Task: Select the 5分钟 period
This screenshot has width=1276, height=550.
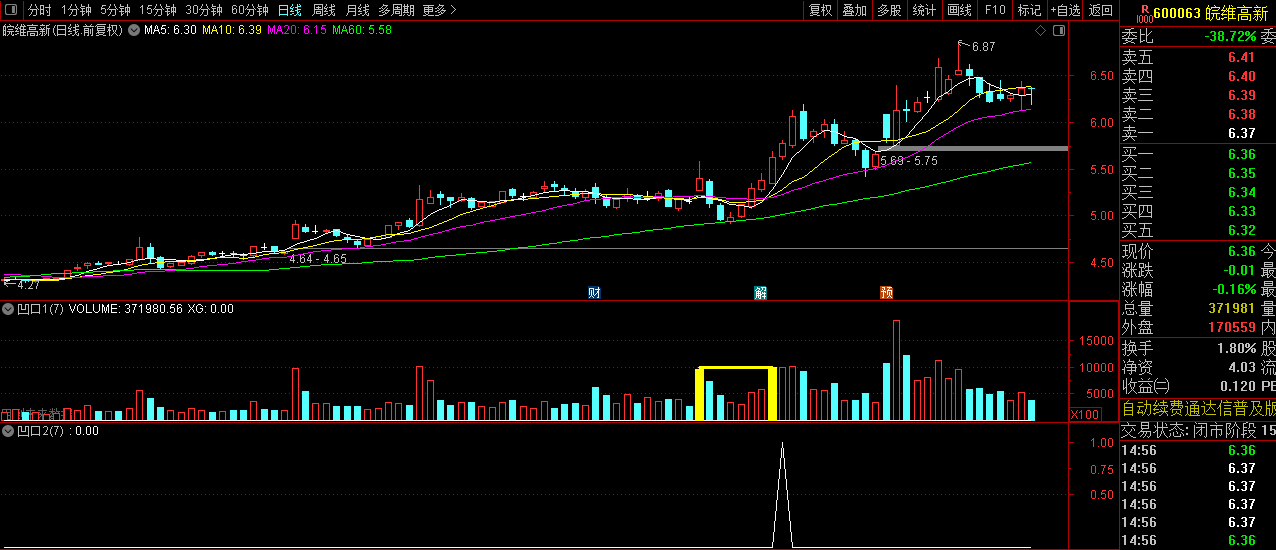Action: (115, 10)
